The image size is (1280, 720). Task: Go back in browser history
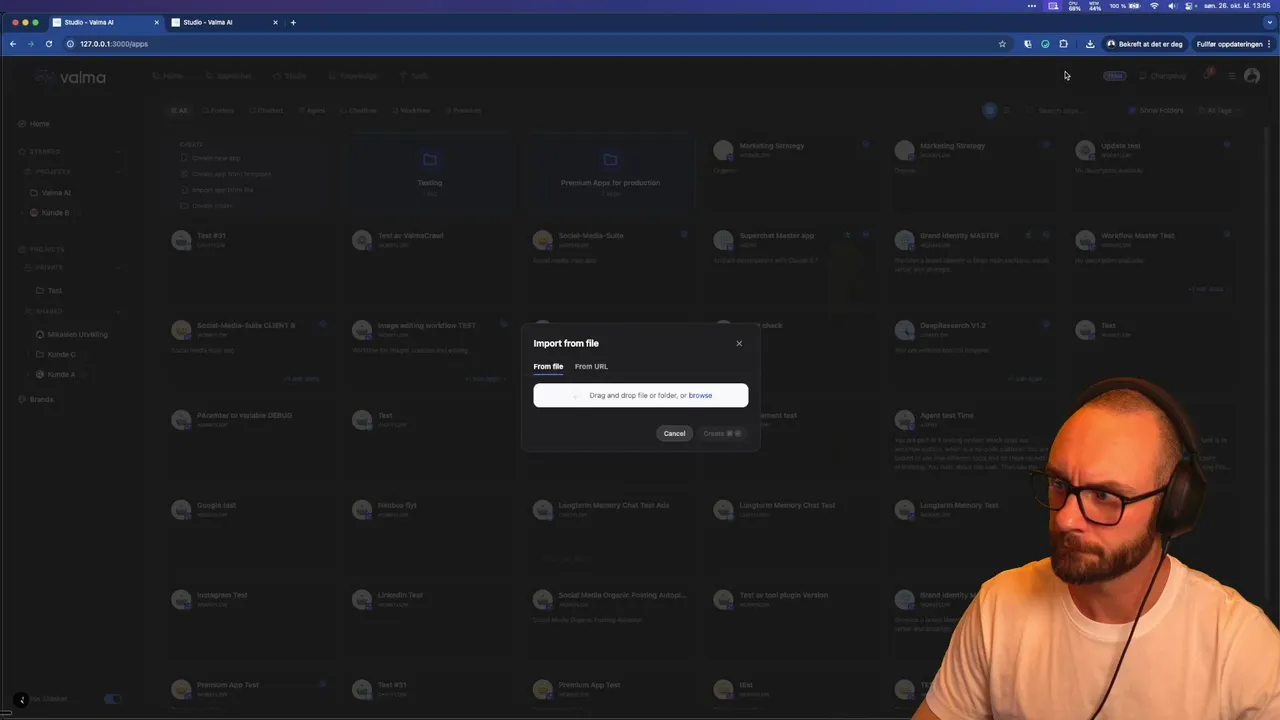12,44
